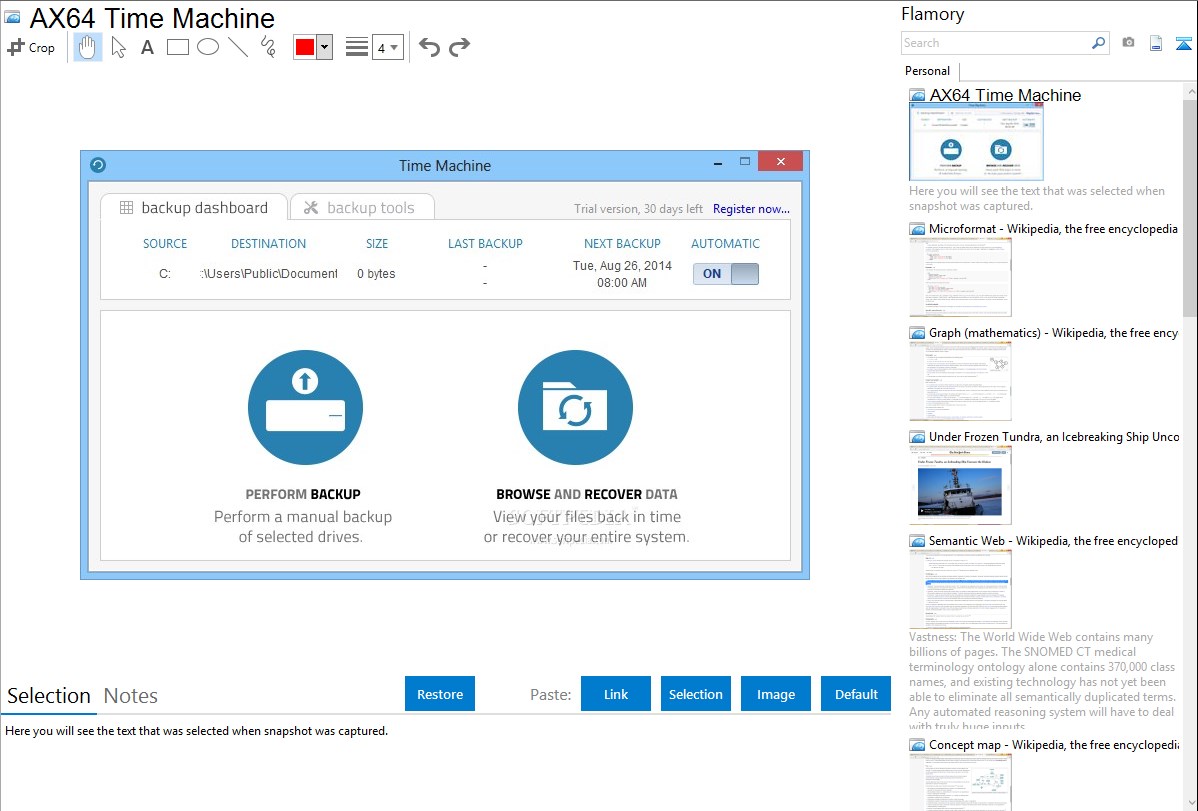Click the red color swatch
Viewport: 1198px width, 811px height.
(305, 47)
